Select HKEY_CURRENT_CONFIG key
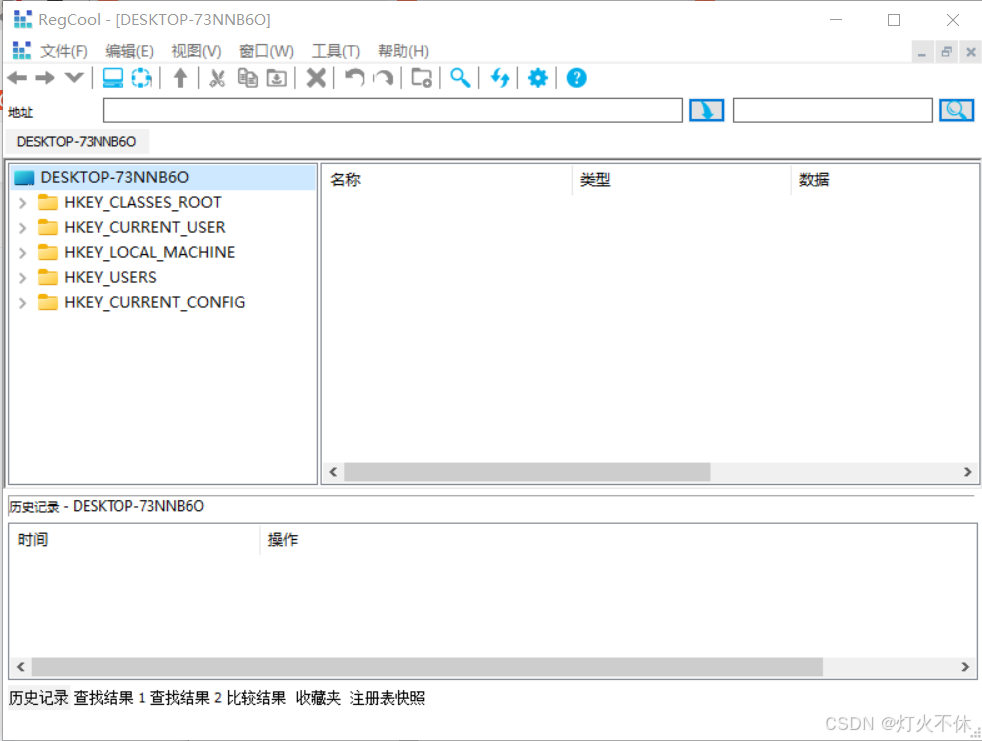 [155, 303]
